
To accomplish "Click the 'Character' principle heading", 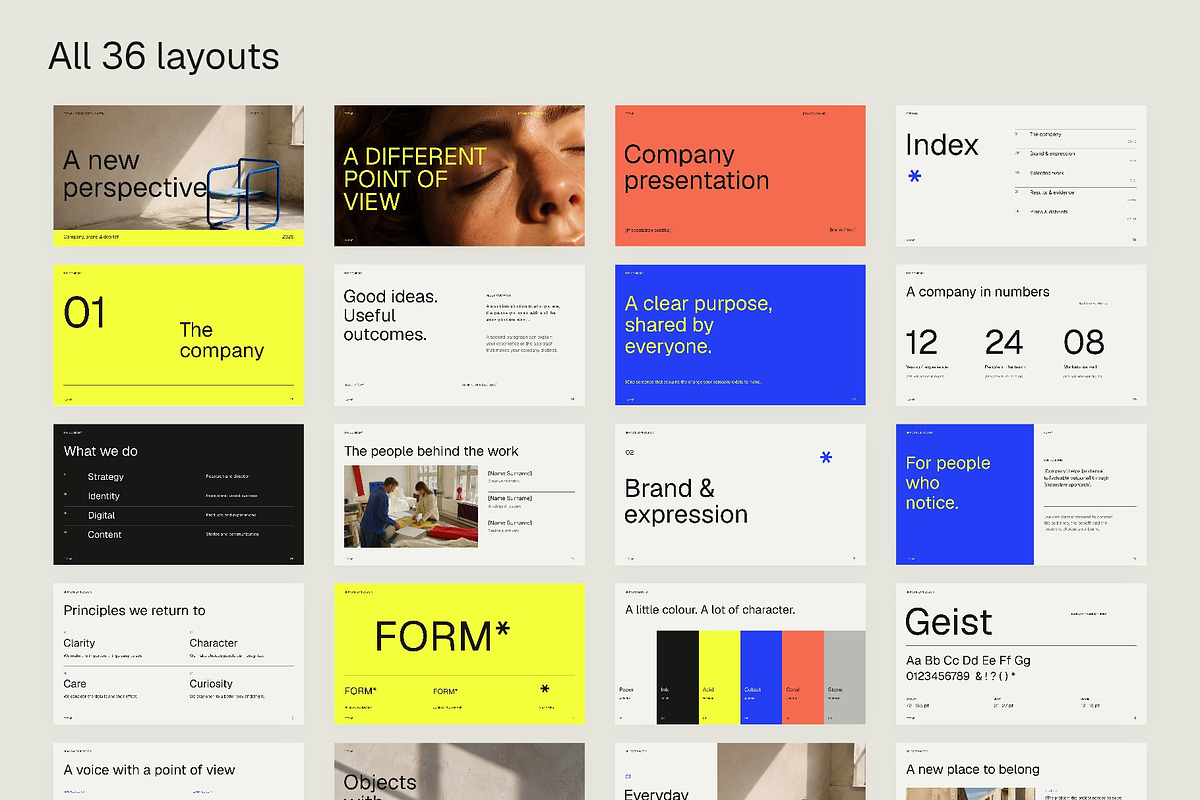I will (214, 643).
